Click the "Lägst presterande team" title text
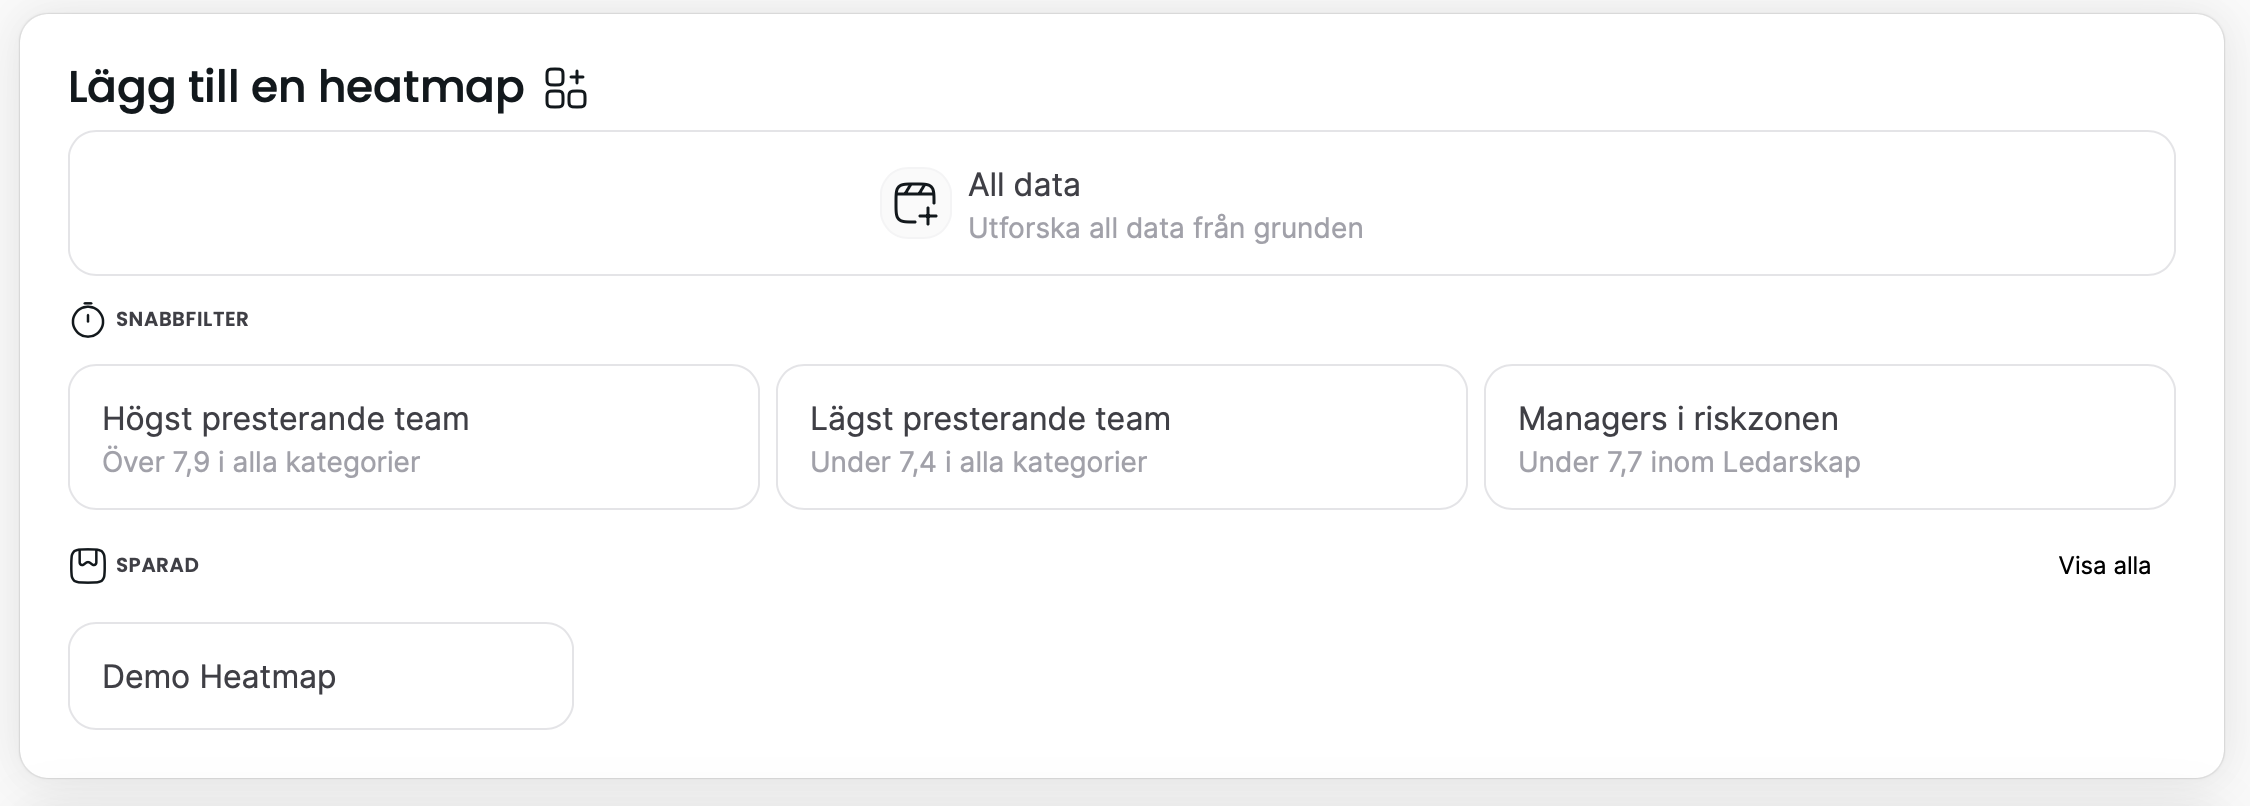Image resolution: width=2250 pixels, height=806 pixels. point(990,419)
